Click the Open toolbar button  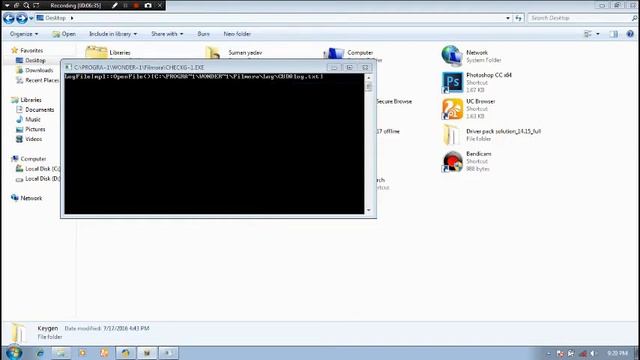click(64, 34)
